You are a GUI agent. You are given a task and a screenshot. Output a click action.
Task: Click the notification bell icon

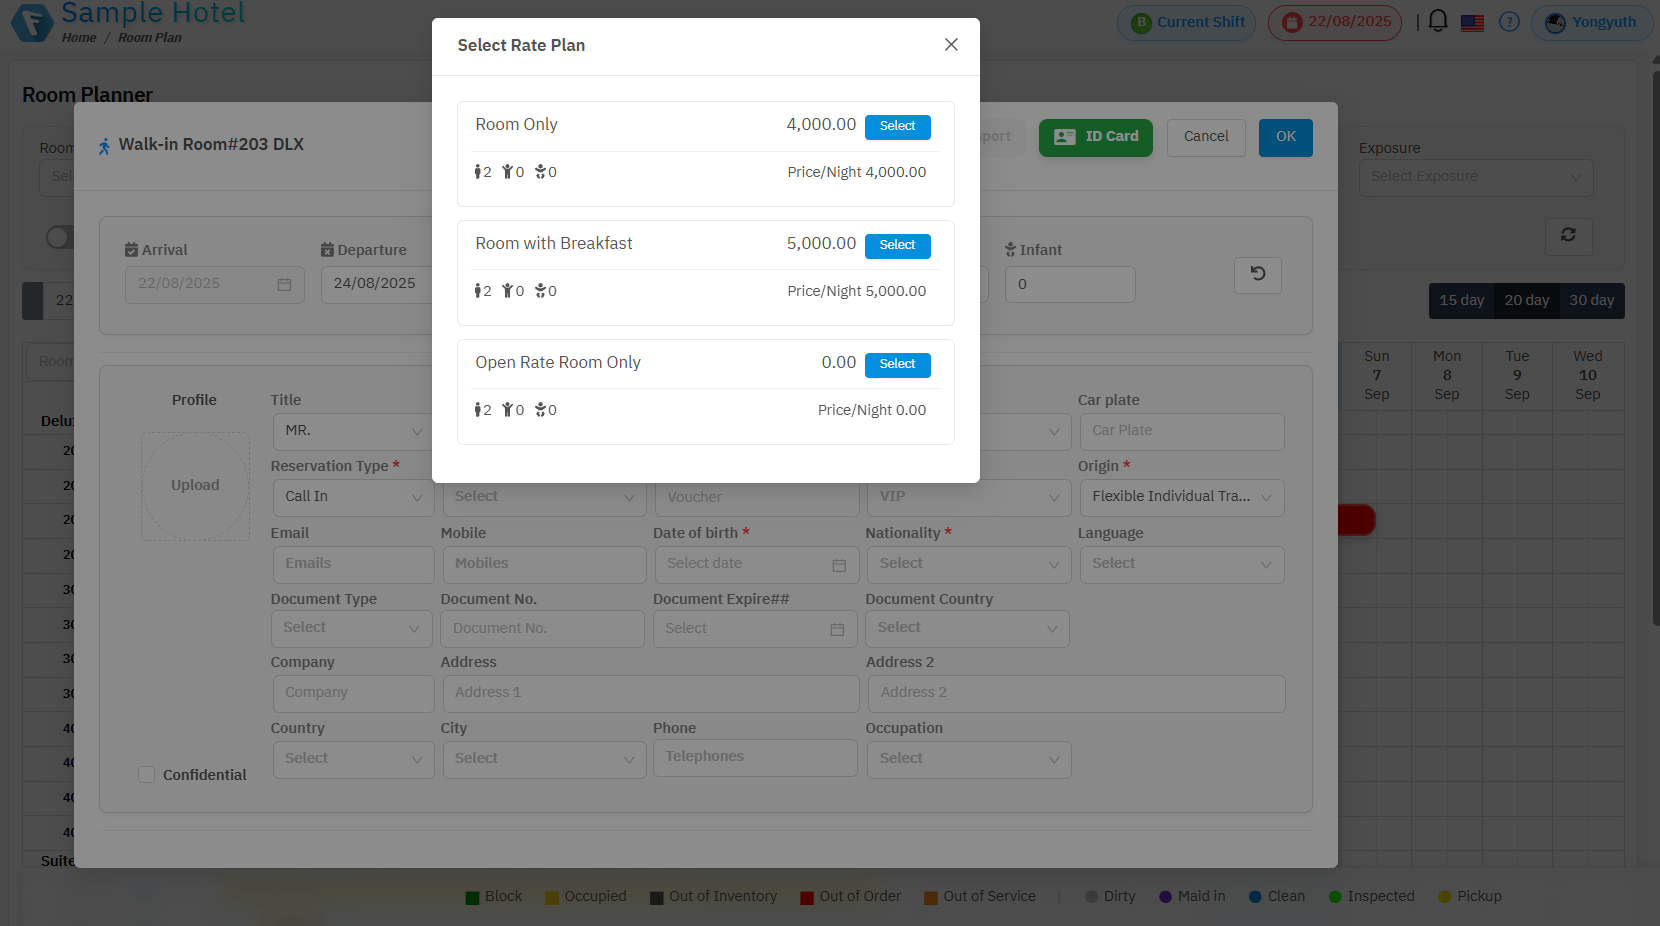(x=1438, y=21)
